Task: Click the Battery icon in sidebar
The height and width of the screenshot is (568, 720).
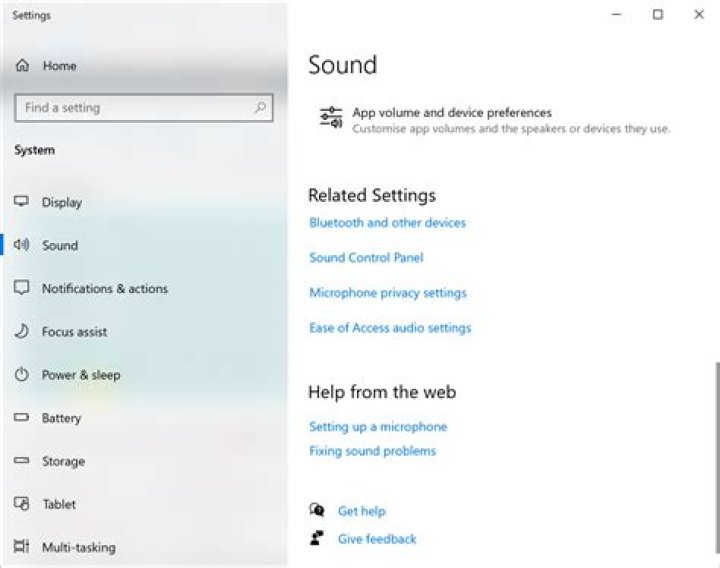Action: (x=22, y=418)
